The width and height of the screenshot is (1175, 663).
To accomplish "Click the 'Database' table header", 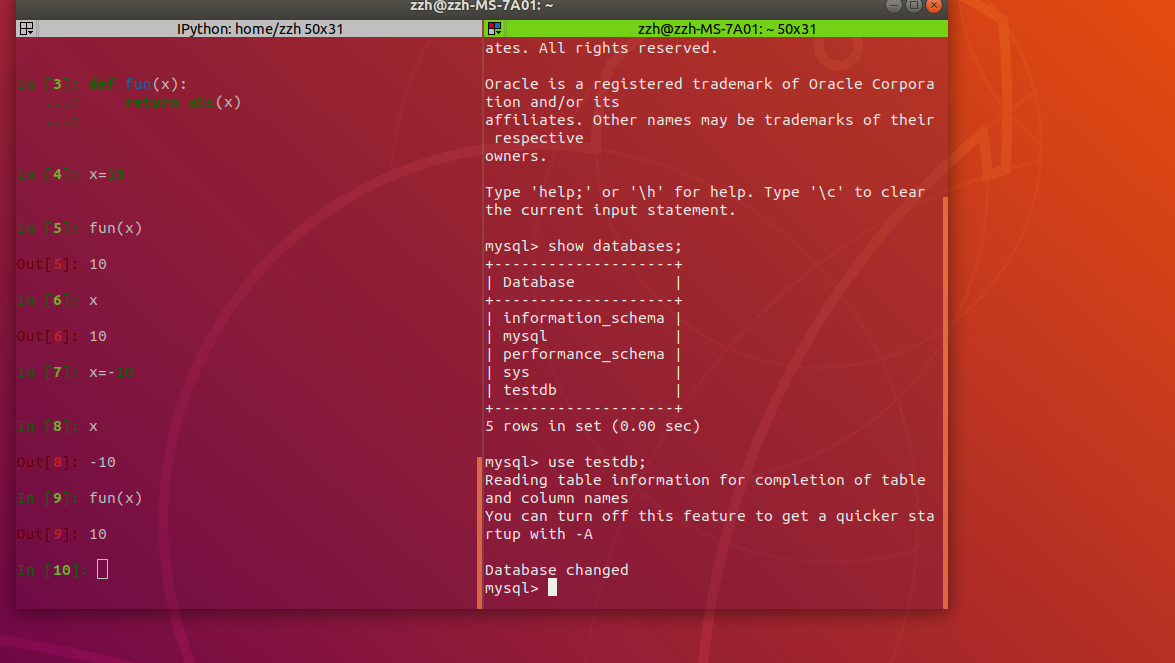I will pyautogui.click(x=539, y=282).
